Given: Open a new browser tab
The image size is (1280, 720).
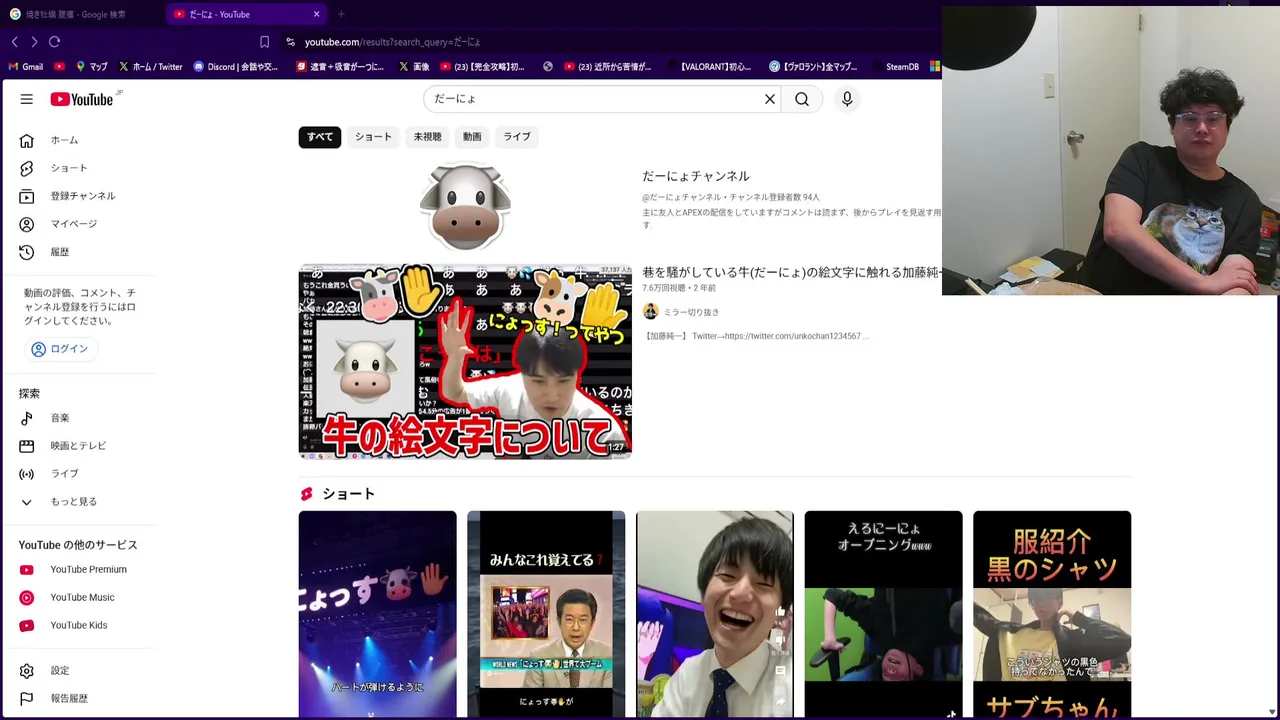Looking at the screenshot, I should click(x=341, y=14).
